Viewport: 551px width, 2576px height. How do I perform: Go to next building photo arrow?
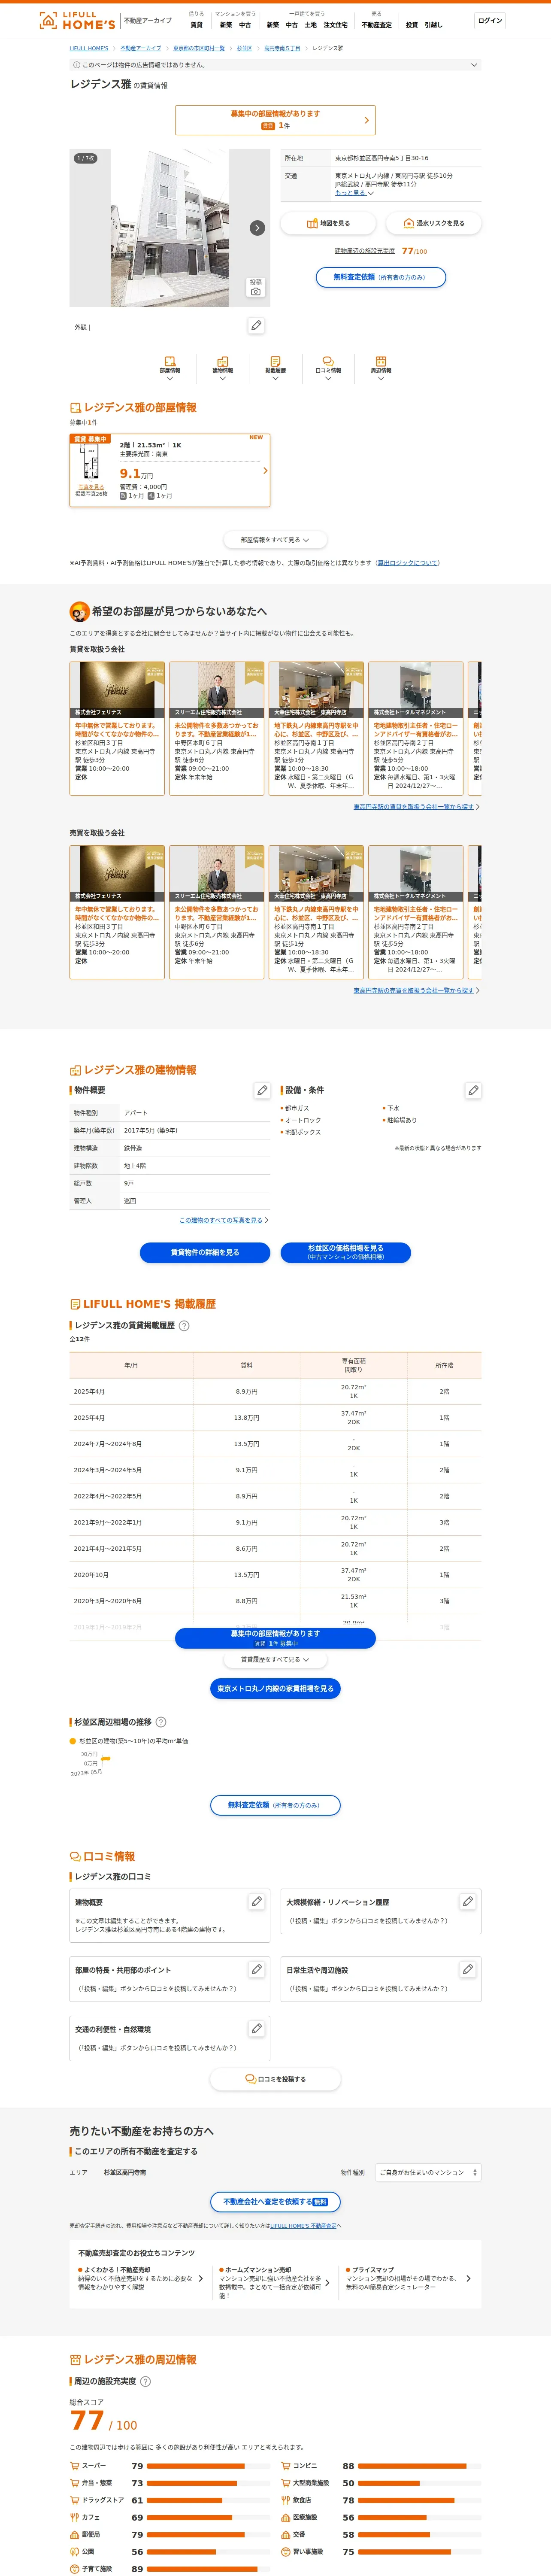pos(257,228)
